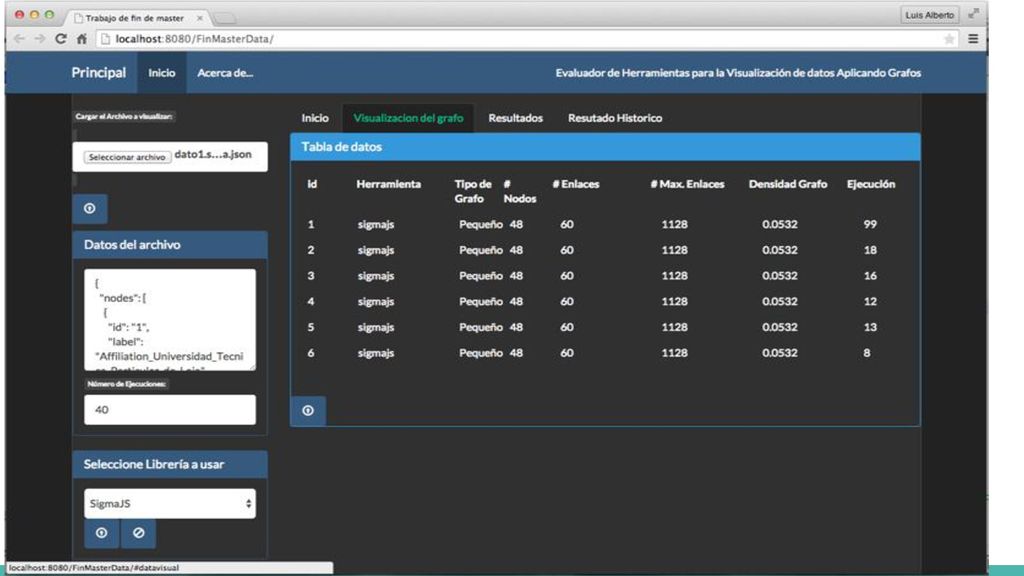Viewport: 1024px width, 576px height.
Task: Click the browser back arrow
Action: click(x=20, y=39)
